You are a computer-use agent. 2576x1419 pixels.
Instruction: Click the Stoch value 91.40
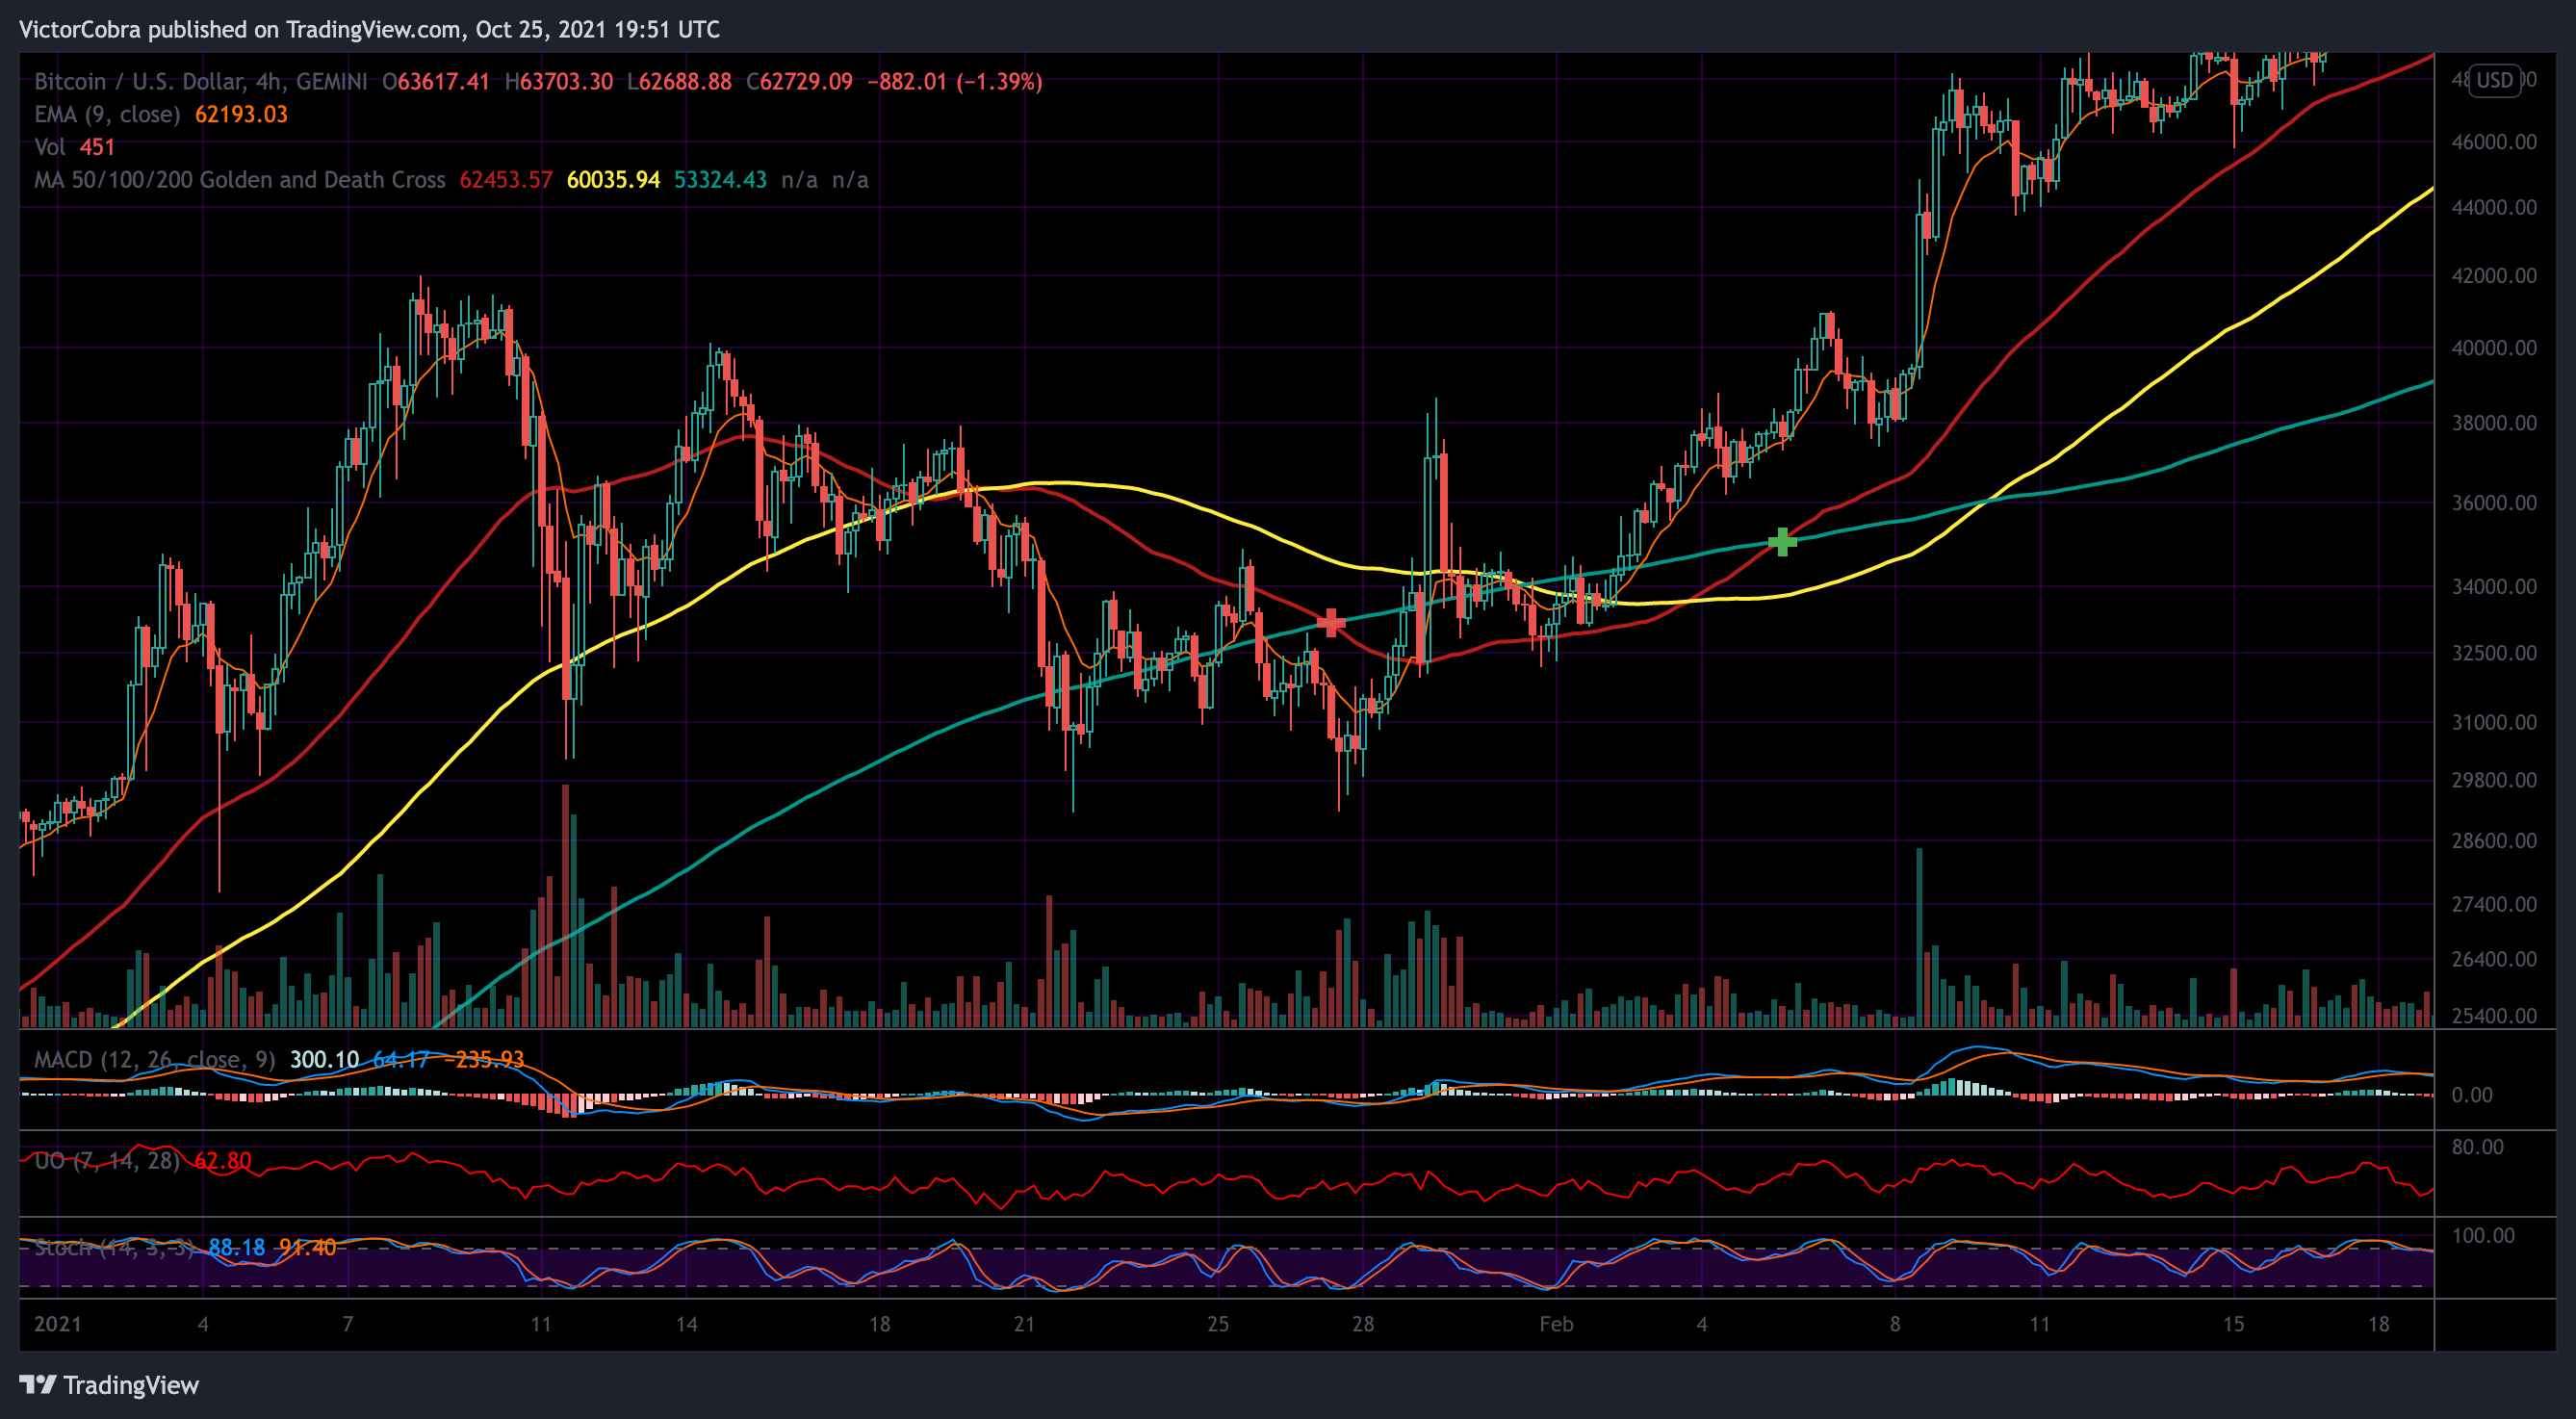click(308, 1248)
